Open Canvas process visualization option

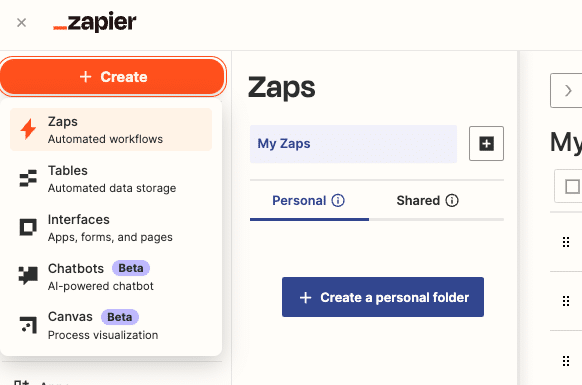coord(111,325)
